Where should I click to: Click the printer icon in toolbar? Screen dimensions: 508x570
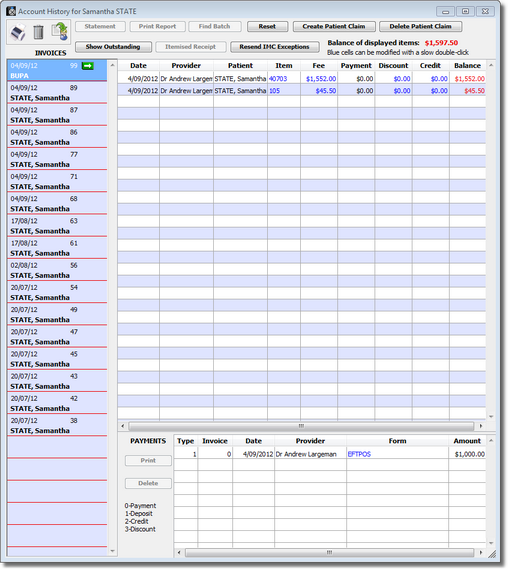[17, 32]
